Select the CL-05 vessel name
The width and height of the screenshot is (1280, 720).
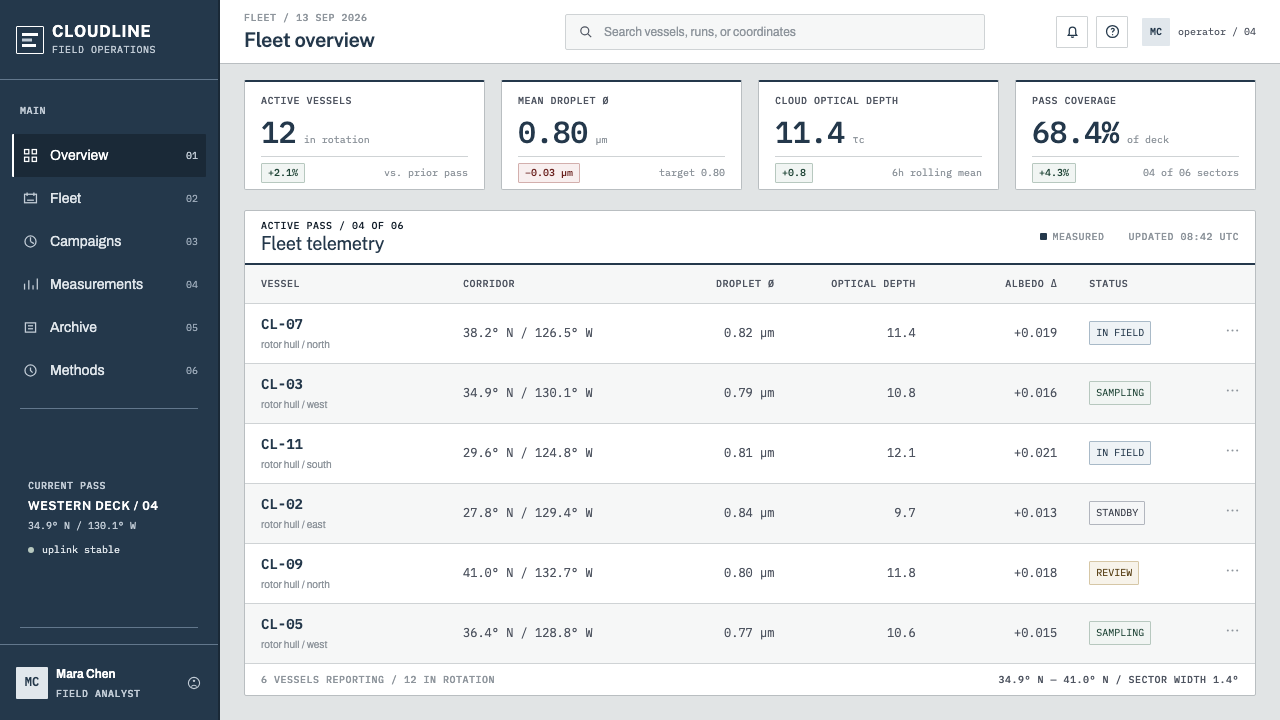(x=282, y=625)
